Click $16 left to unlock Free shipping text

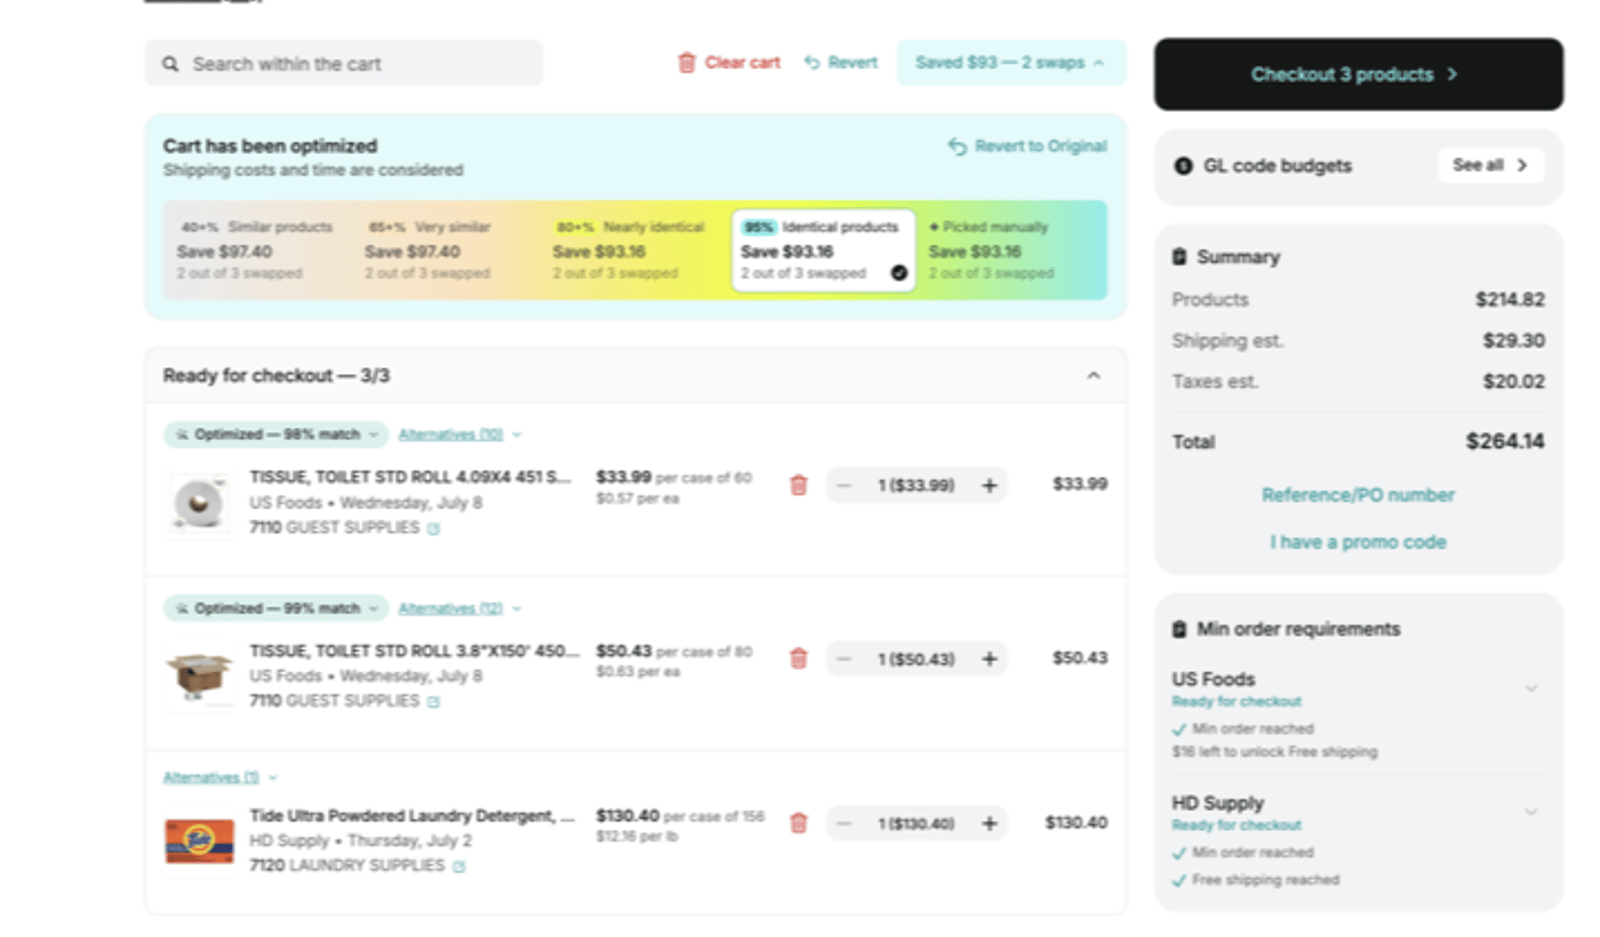click(1274, 752)
